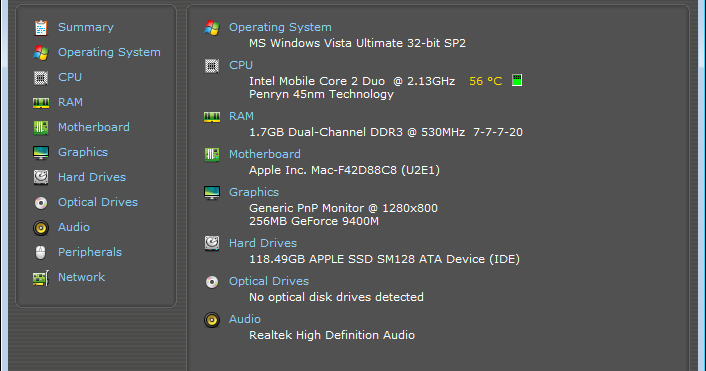
Task: Click the Motherboard icon in sidebar
Action: click(41, 127)
